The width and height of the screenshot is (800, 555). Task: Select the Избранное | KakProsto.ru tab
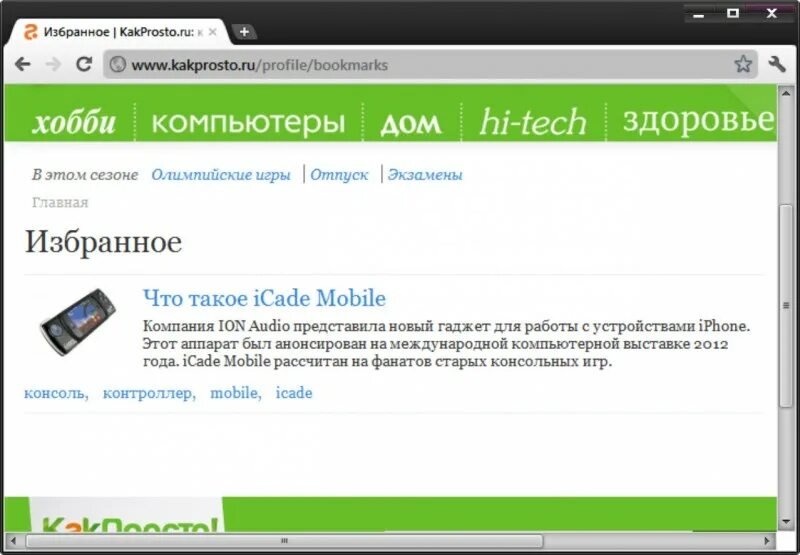tap(120, 32)
